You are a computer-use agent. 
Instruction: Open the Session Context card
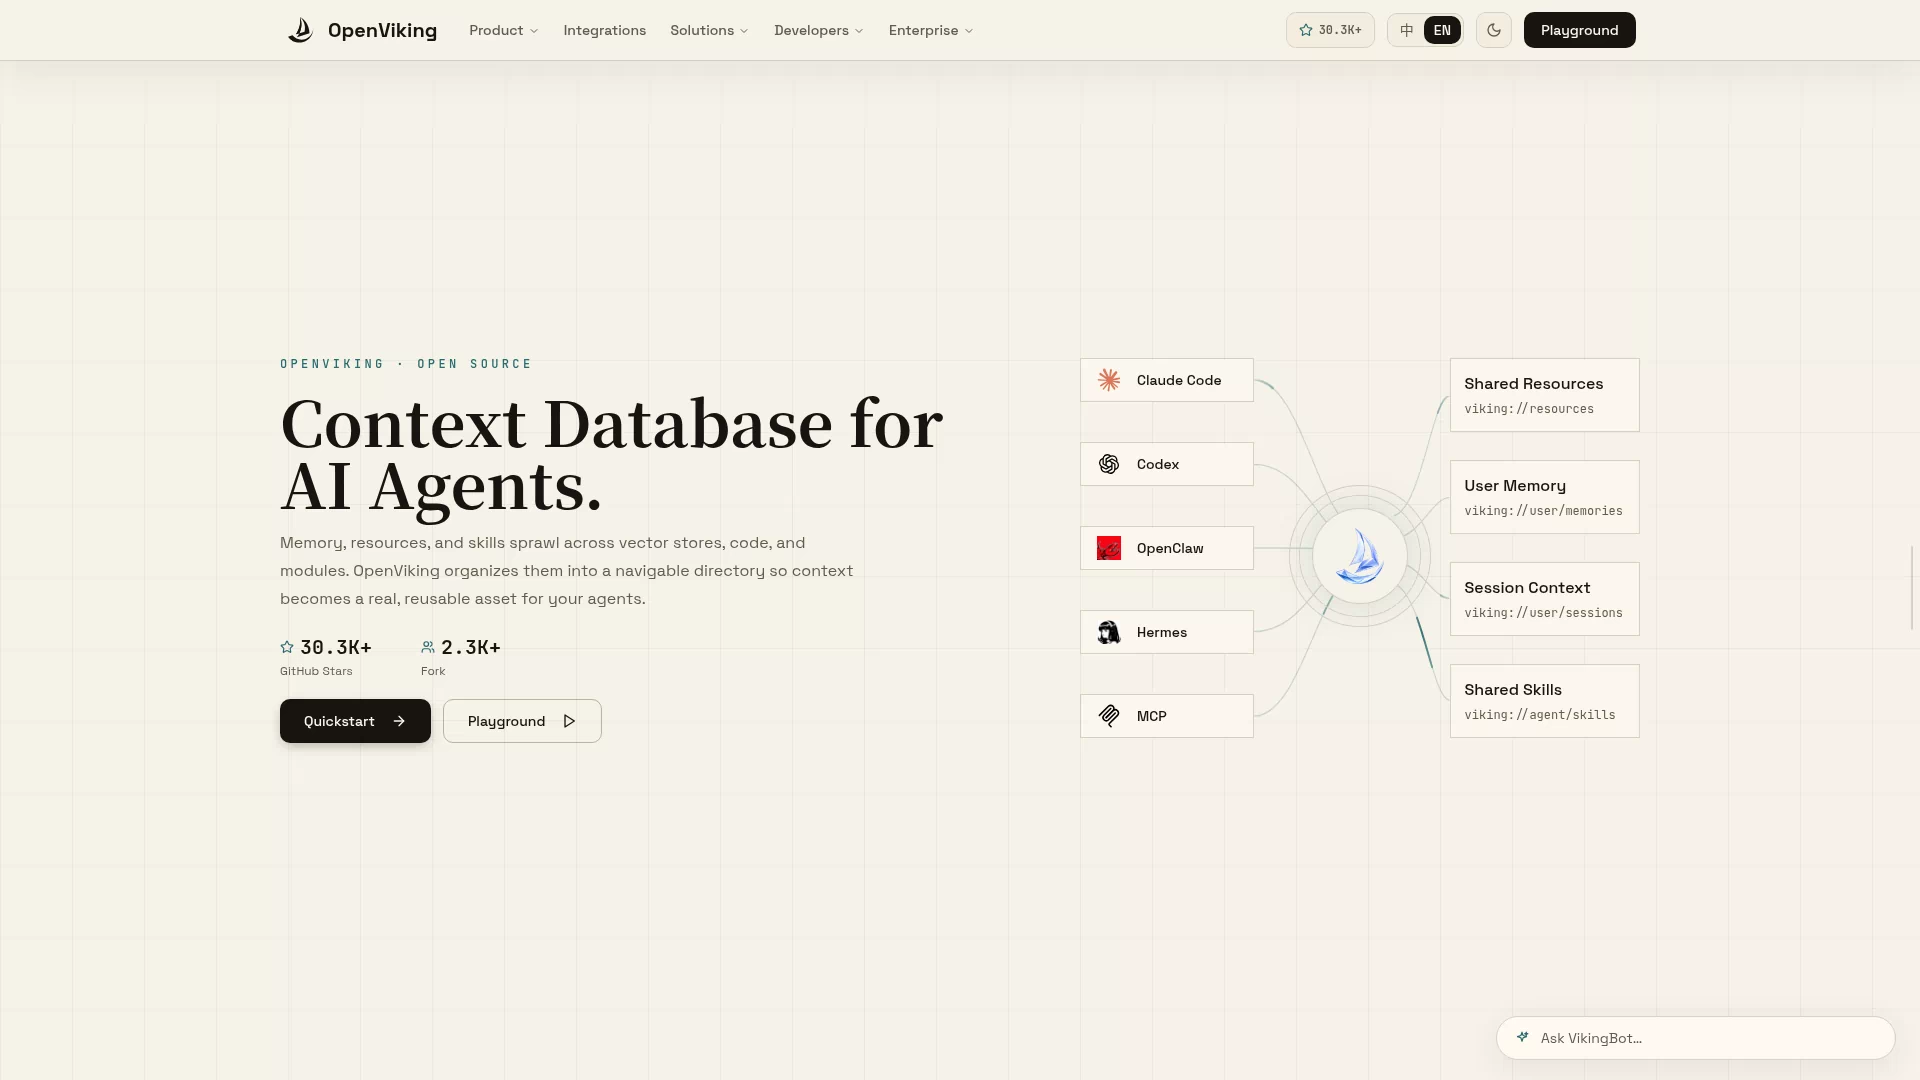pyautogui.click(x=1545, y=599)
